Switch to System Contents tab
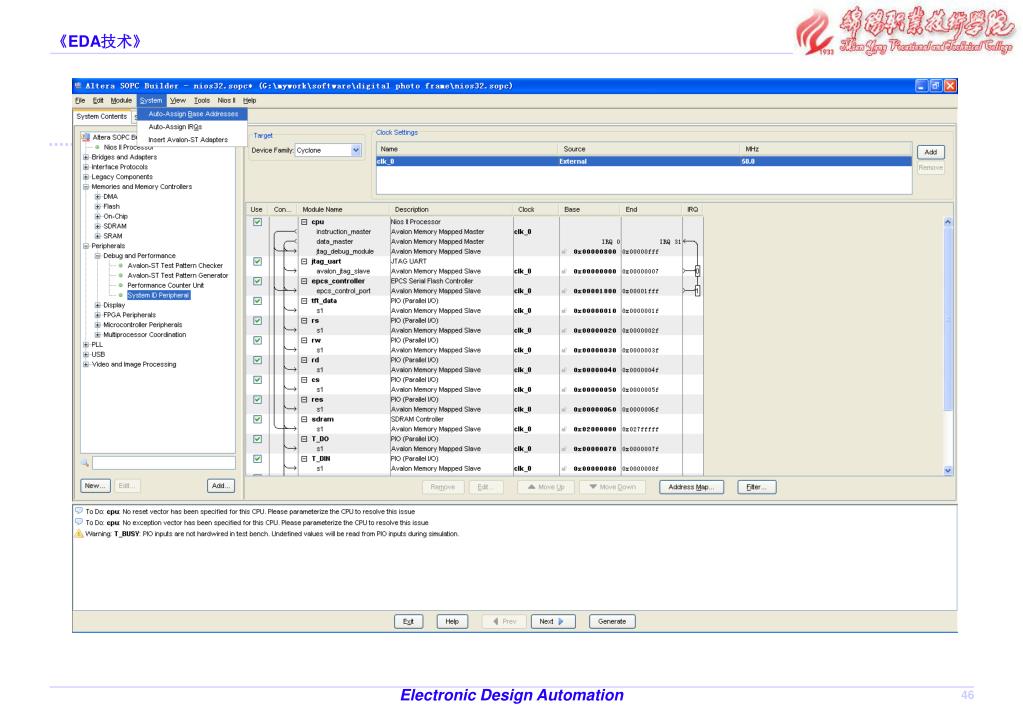The height and width of the screenshot is (708, 1023). click(x=102, y=116)
